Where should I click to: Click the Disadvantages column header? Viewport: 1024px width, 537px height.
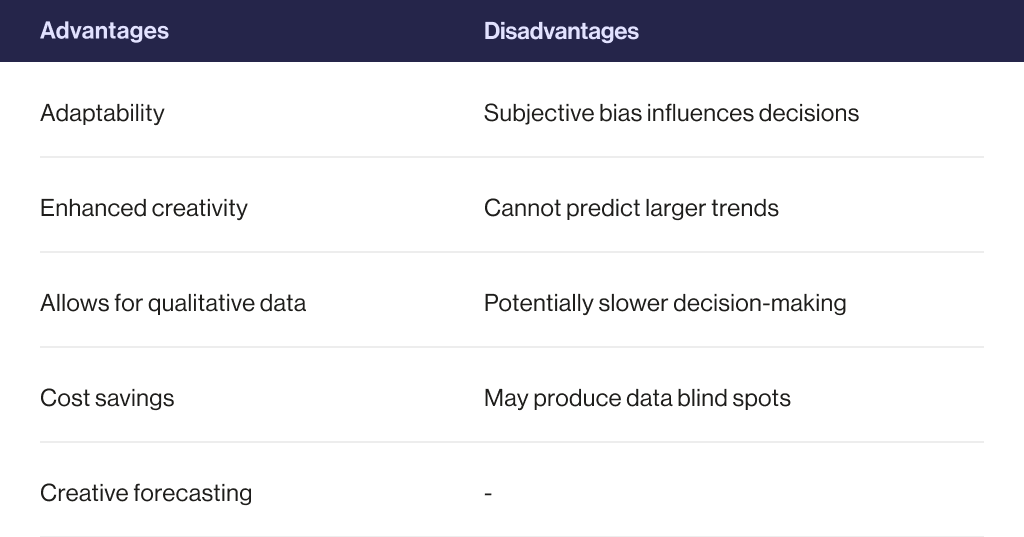tap(561, 31)
